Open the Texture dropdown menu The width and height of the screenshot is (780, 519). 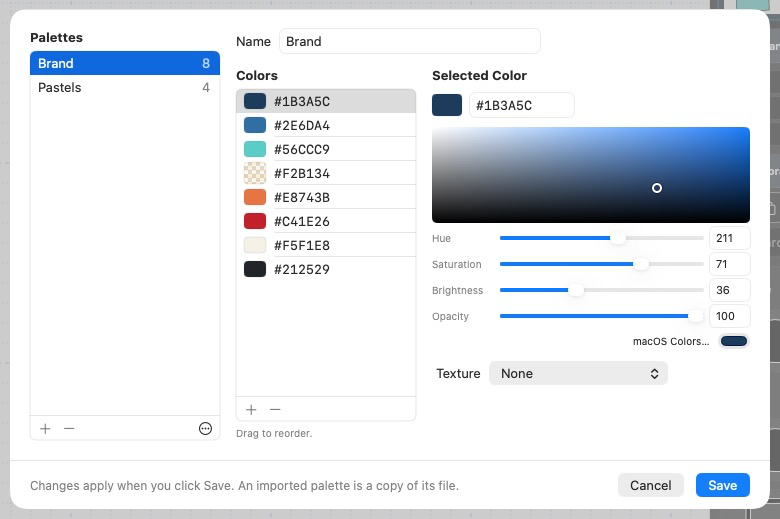(578, 373)
